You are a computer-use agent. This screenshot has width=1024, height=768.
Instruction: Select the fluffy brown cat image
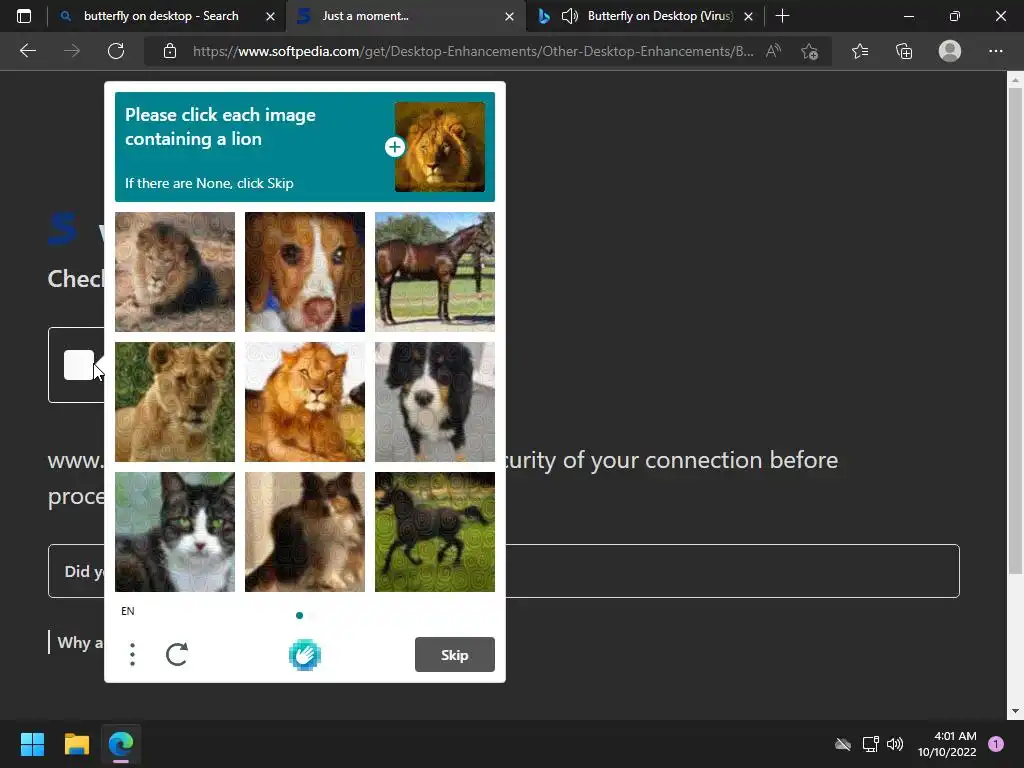(305, 532)
